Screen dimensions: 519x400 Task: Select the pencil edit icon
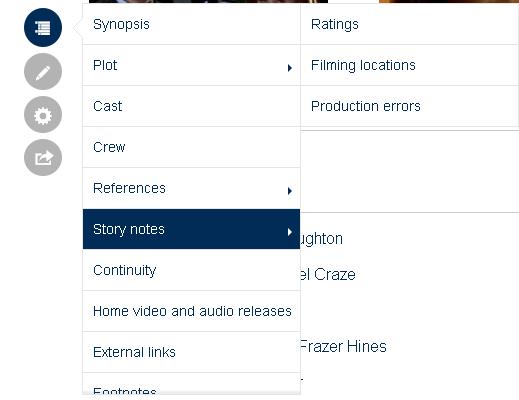click(43, 71)
